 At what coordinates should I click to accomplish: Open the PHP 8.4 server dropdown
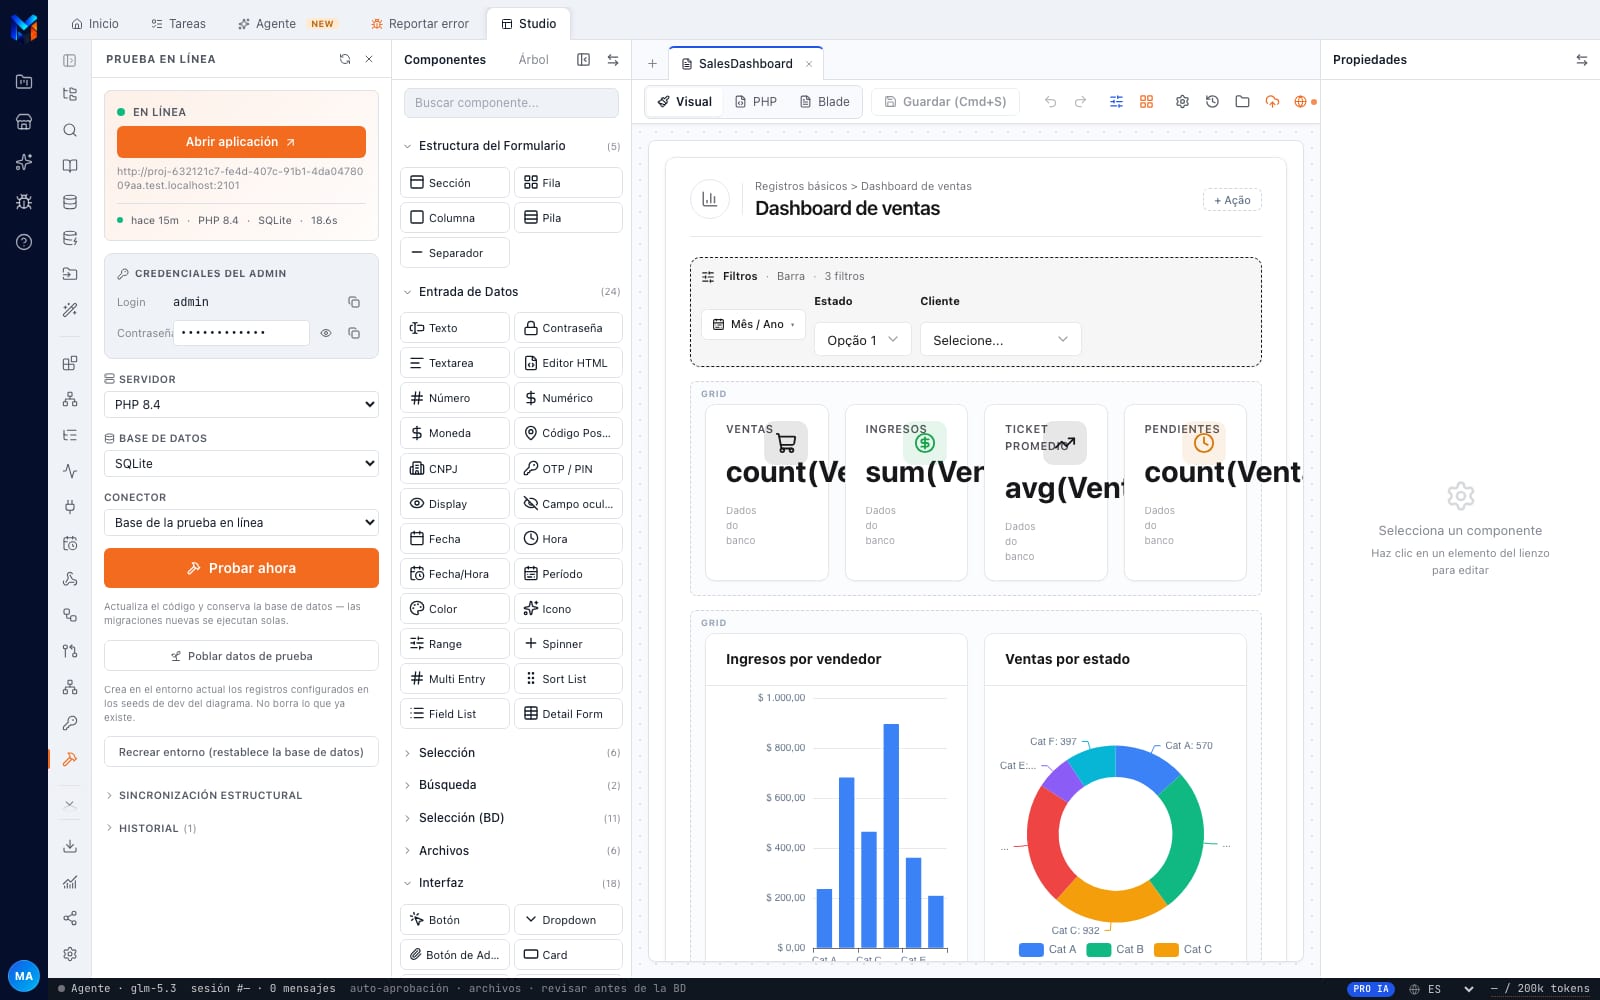pyautogui.click(x=241, y=405)
